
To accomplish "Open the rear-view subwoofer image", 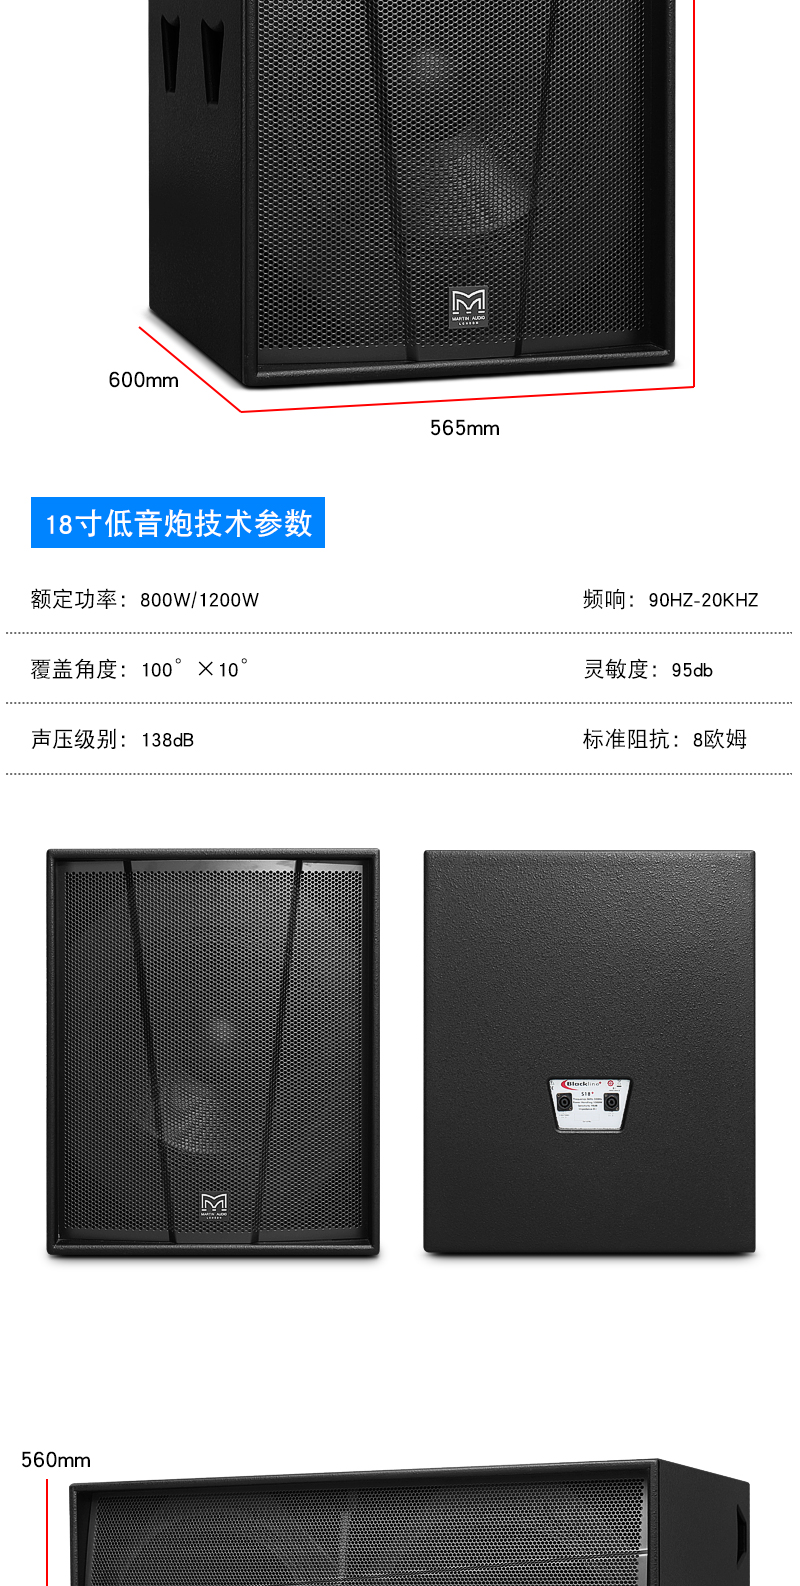I will pyautogui.click(x=590, y=1052).
